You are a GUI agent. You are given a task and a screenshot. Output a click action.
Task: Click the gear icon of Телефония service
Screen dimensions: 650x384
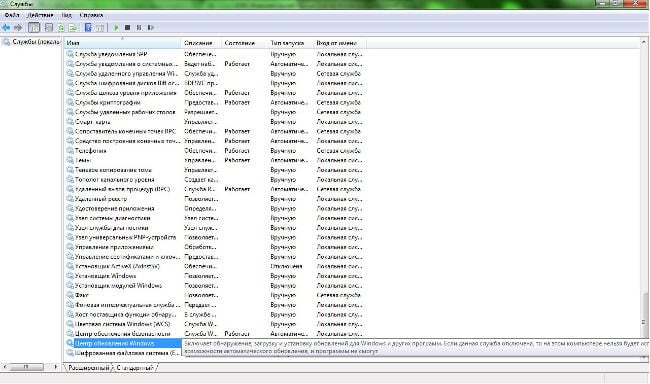coord(70,151)
